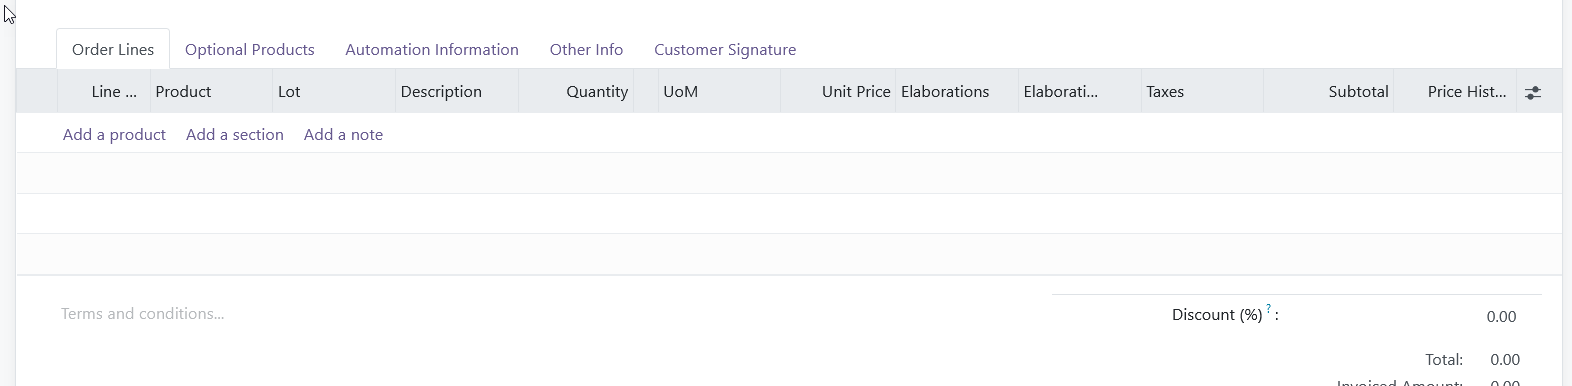Open the Automation Information tab
This screenshot has width=1572, height=386.
(432, 50)
